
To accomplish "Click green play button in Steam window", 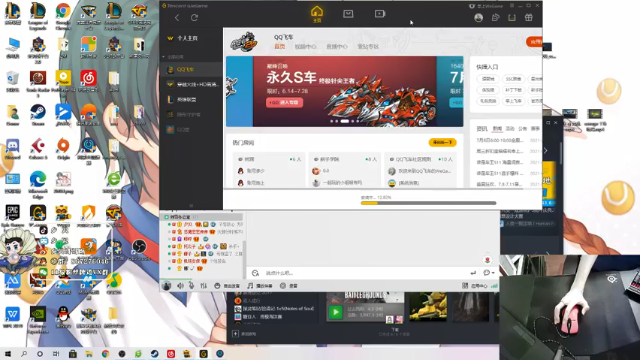I will (x=336, y=313).
